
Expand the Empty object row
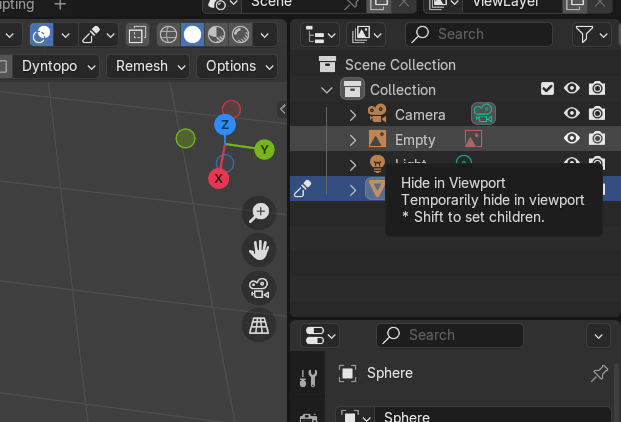tap(352, 140)
